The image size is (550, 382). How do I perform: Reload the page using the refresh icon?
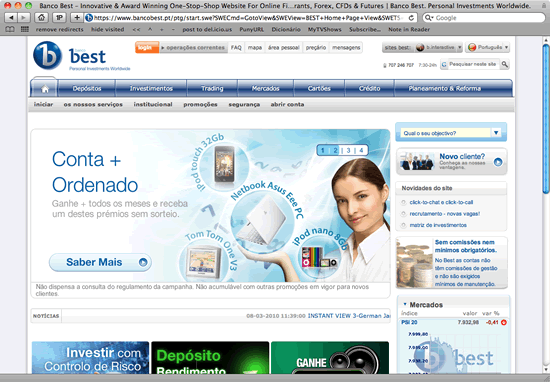pos(412,18)
